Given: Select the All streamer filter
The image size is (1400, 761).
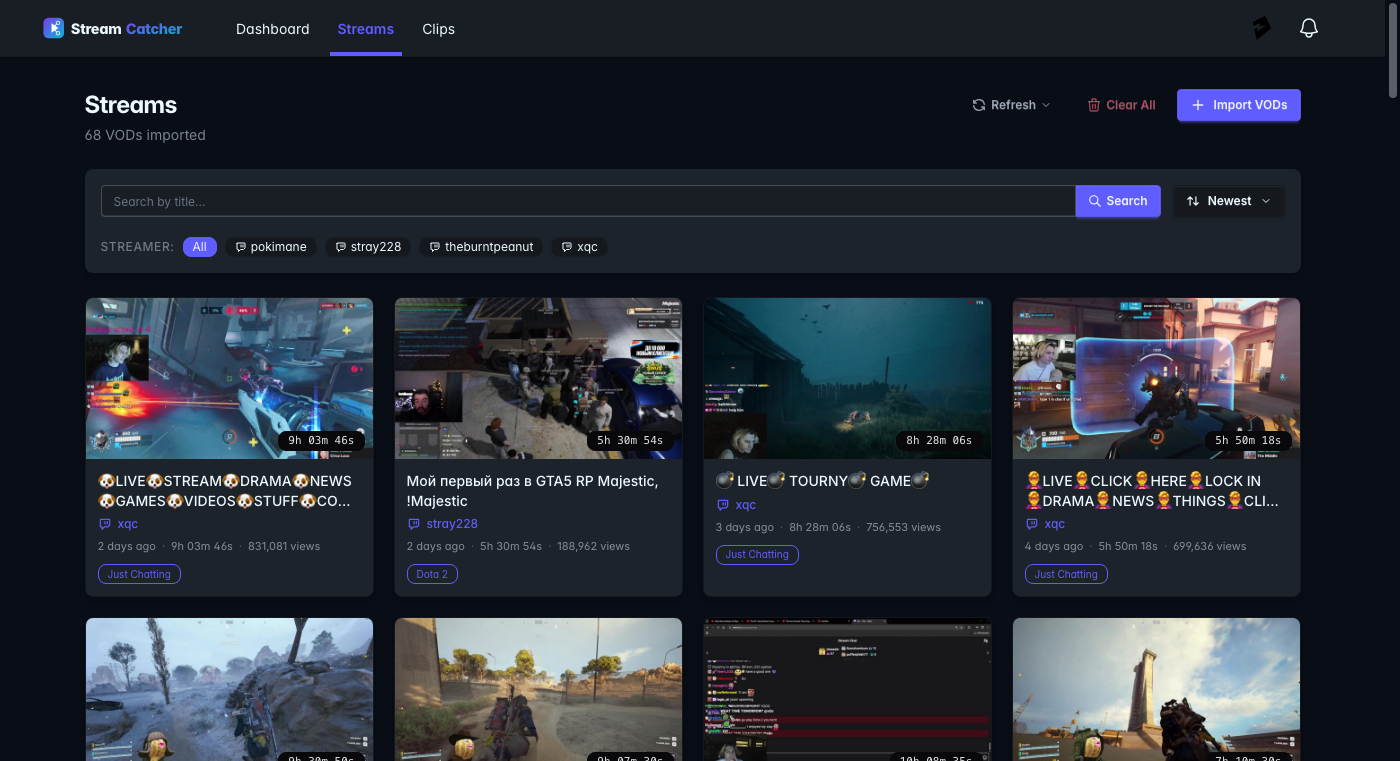Looking at the screenshot, I should pyautogui.click(x=199, y=246).
